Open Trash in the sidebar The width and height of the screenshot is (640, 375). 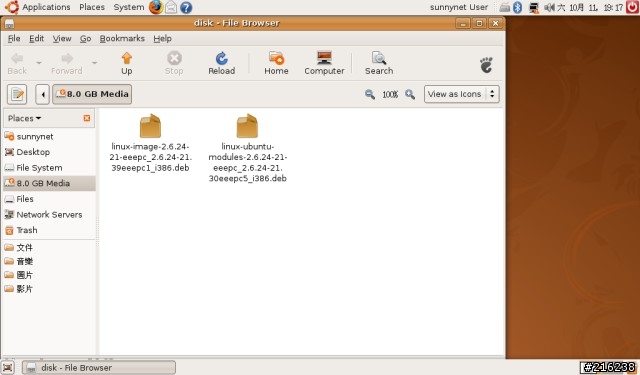[49, 230]
